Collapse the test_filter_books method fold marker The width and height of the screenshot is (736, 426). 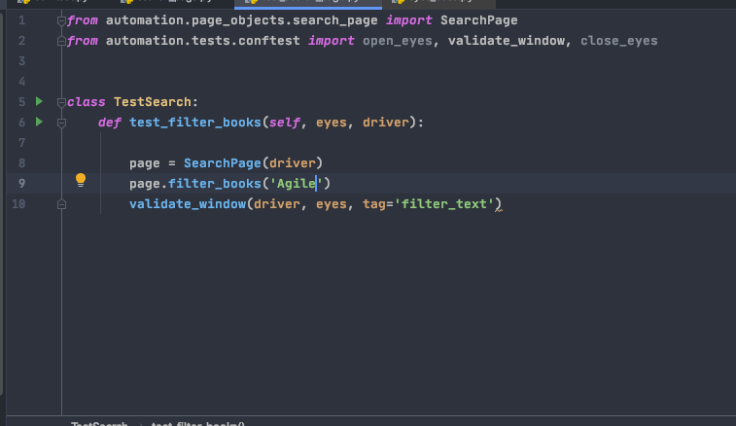61,123
